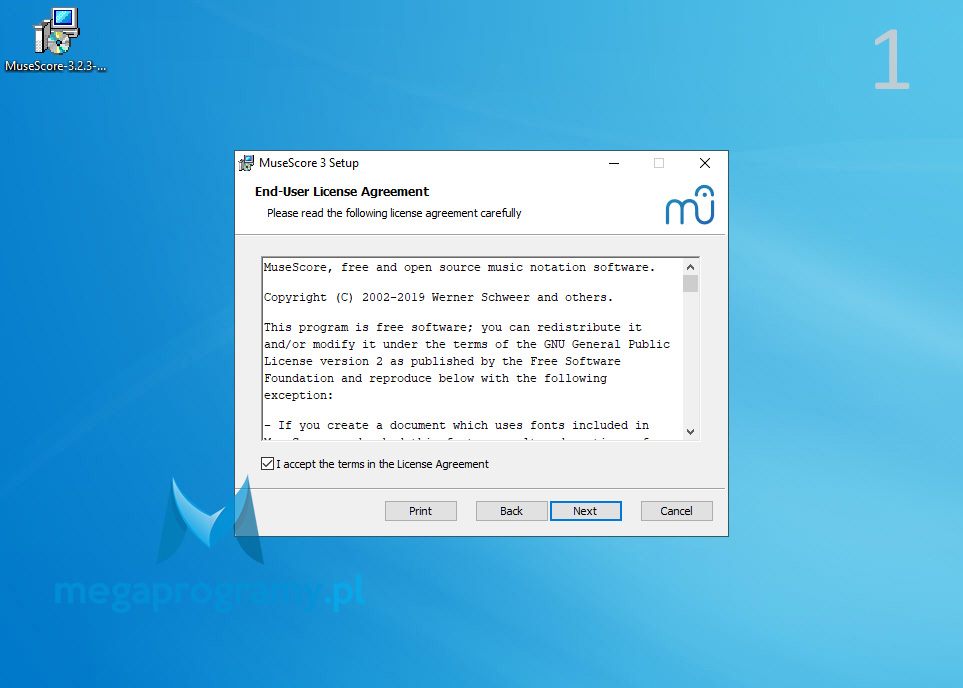
Task: Click the blue MuseScore mu logo
Action: (x=690, y=205)
